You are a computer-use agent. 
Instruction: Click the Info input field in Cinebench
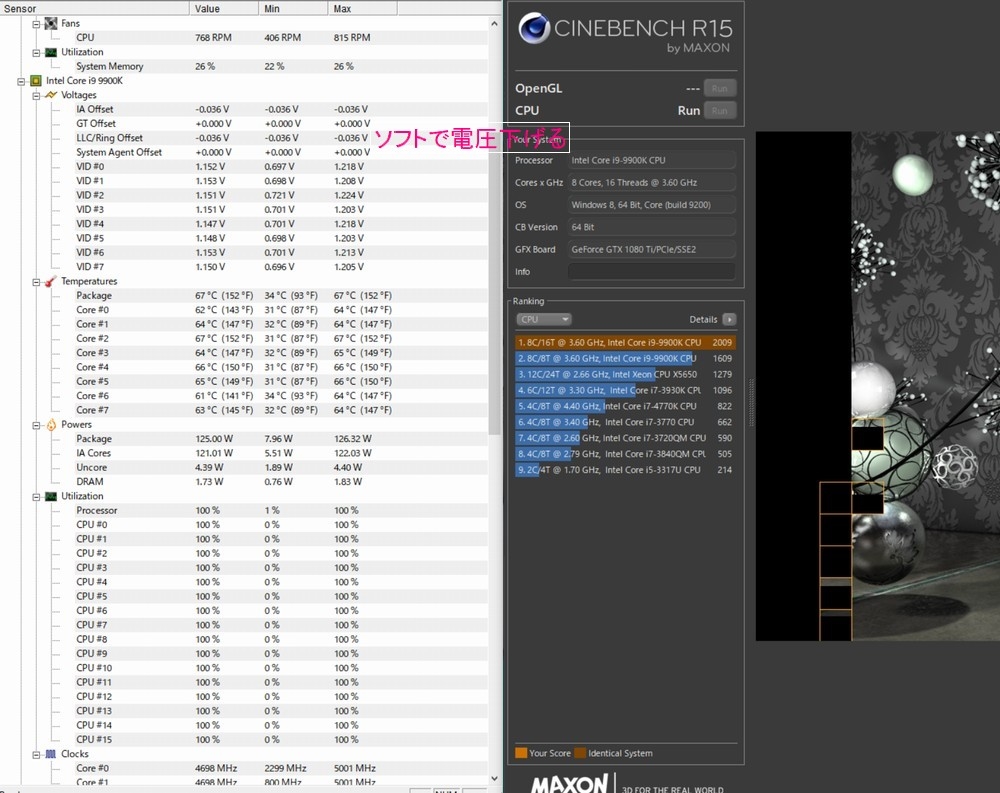651,272
